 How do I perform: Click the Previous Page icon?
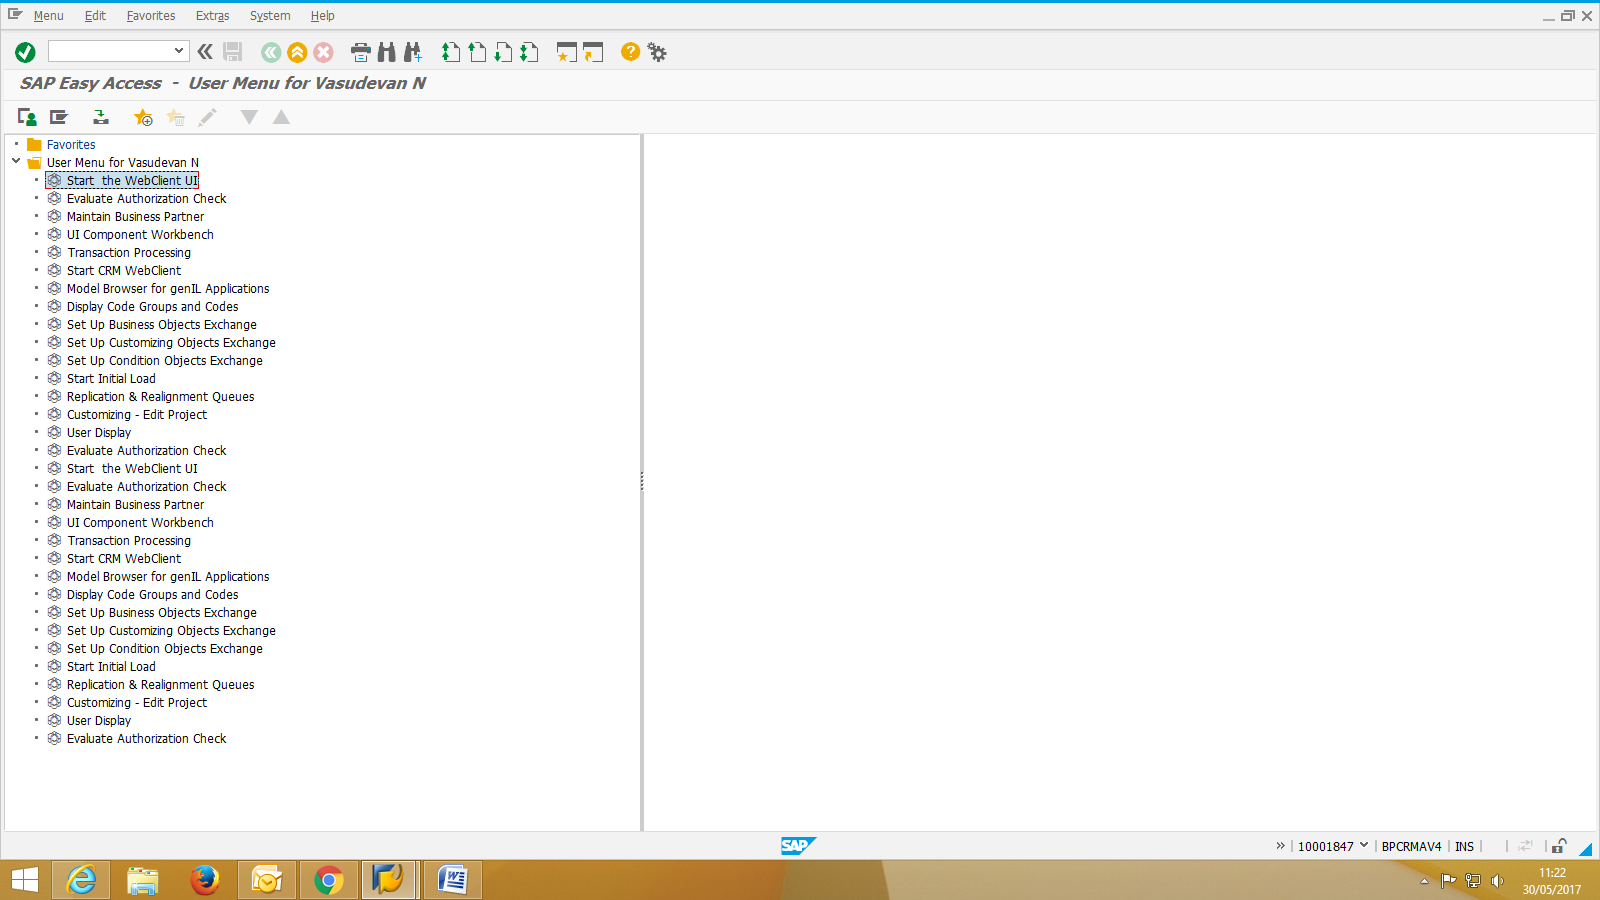(477, 52)
